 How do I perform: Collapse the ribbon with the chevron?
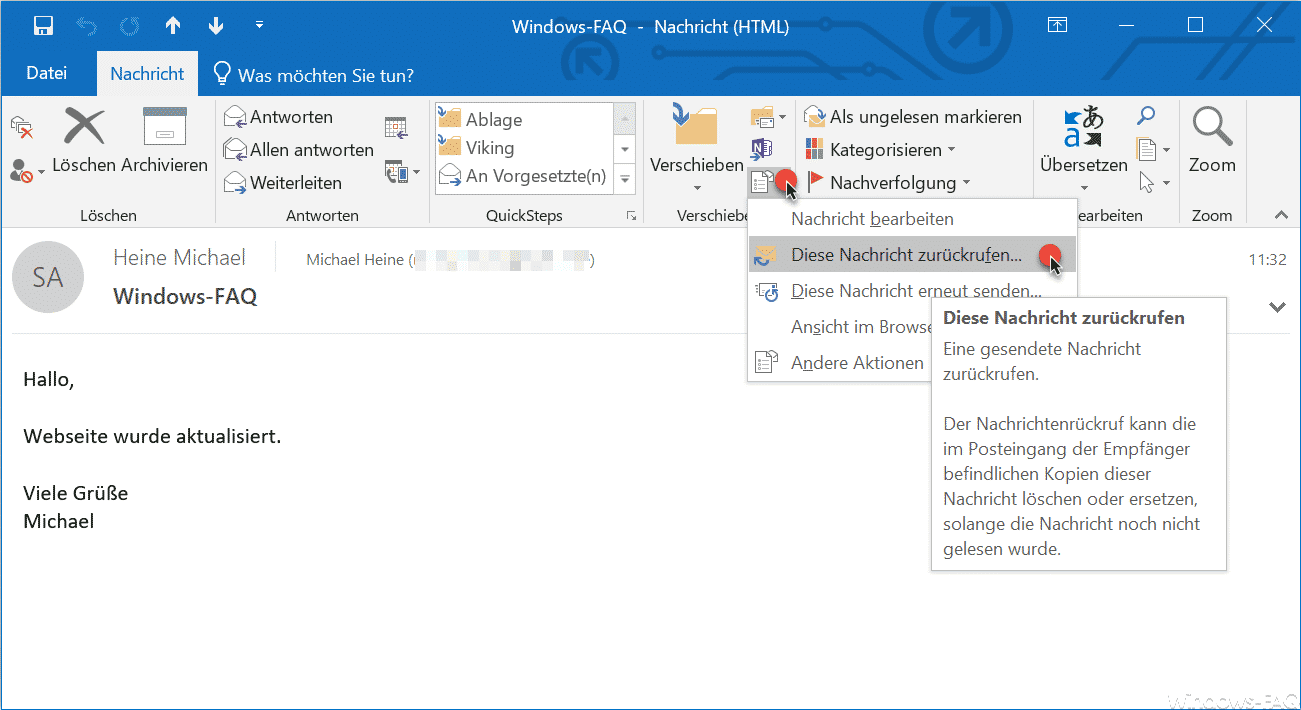click(1281, 215)
